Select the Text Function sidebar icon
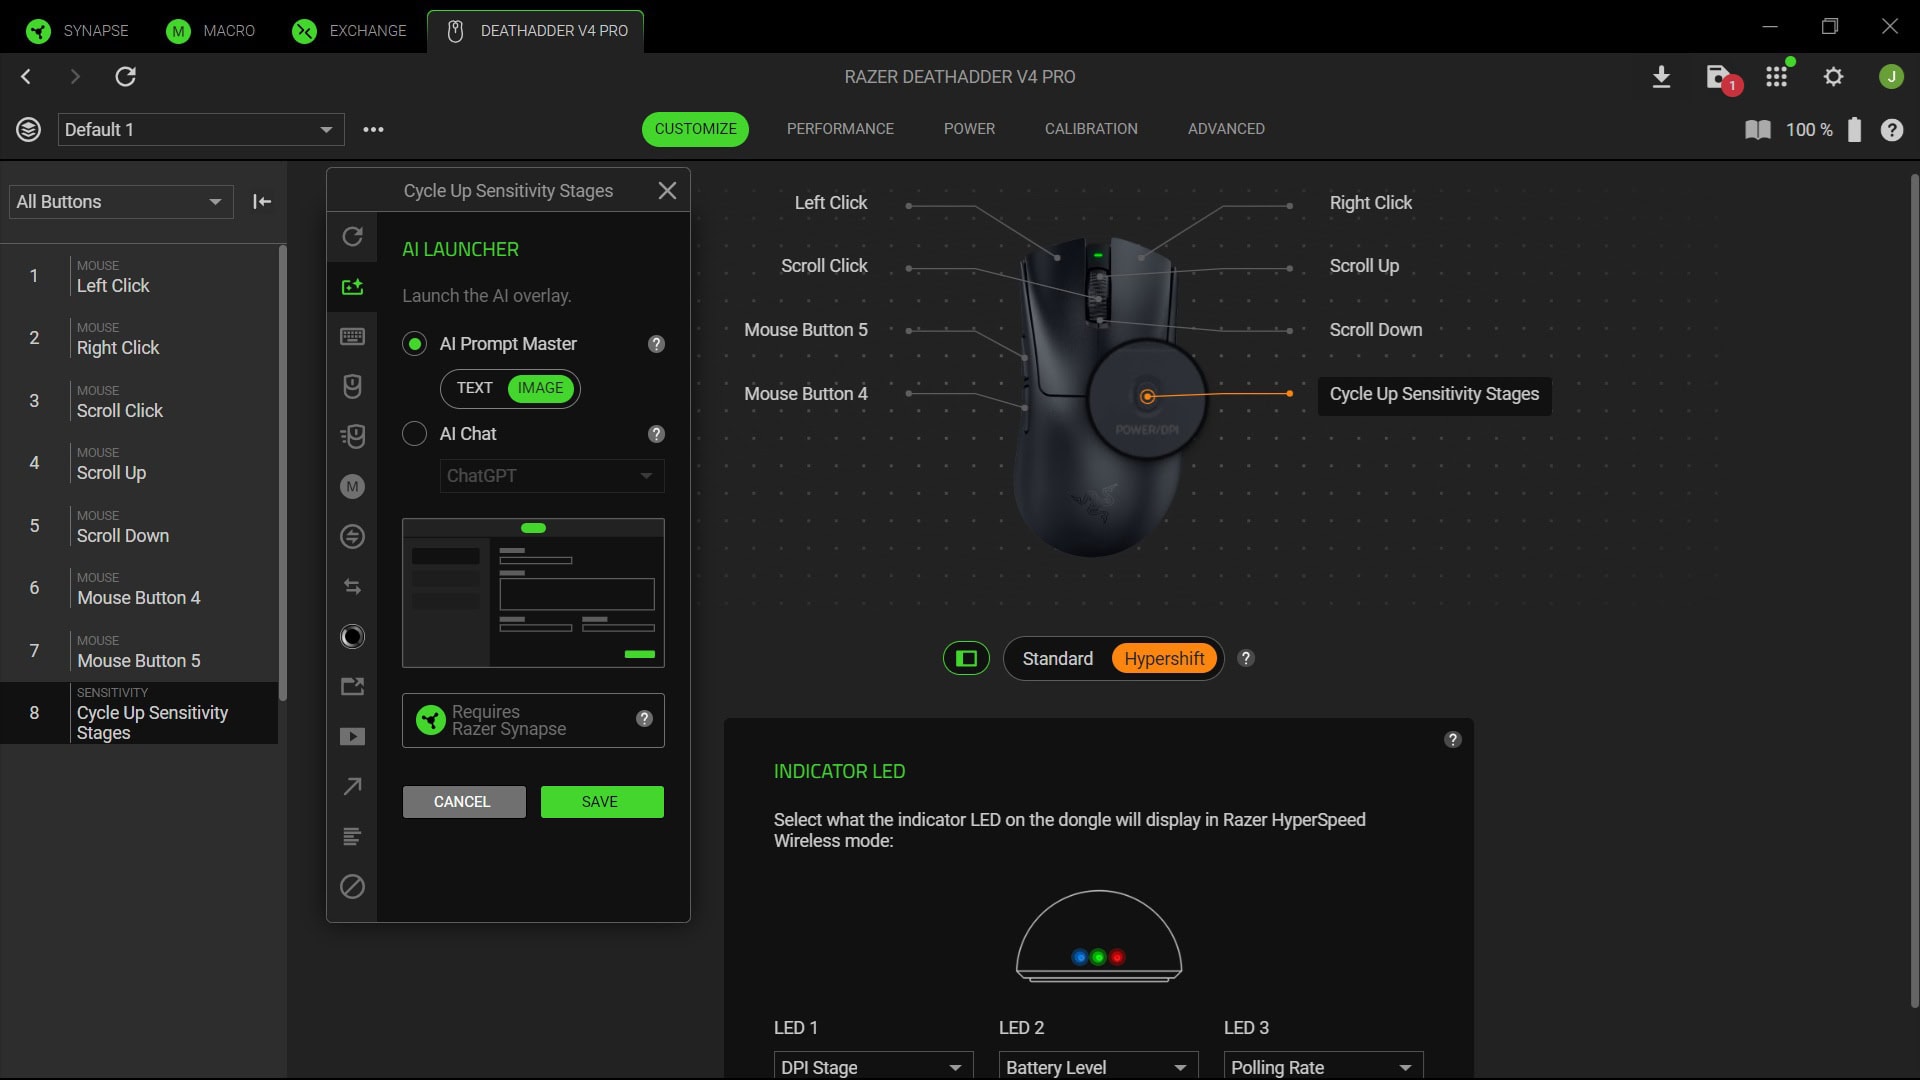Screen dimensions: 1920x1080 point(352,837)
